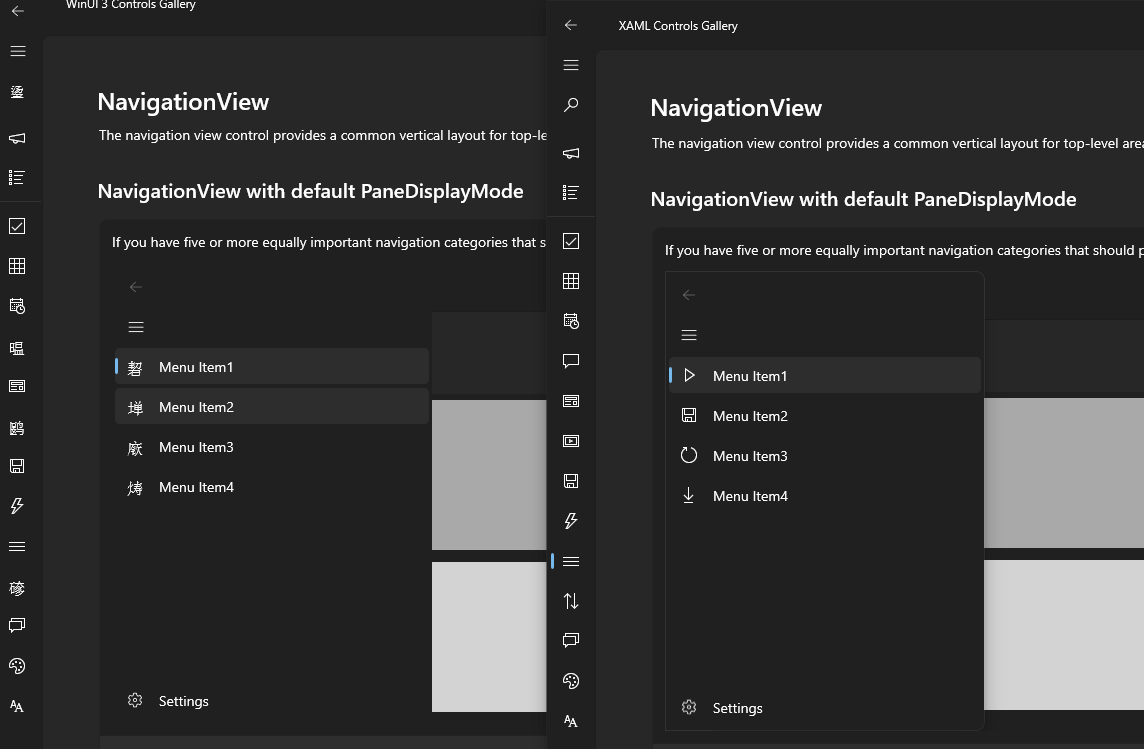Select Menu Item2 with save icon in XAML Gallery
The image size is (1144, 749).
coord(824,416)
